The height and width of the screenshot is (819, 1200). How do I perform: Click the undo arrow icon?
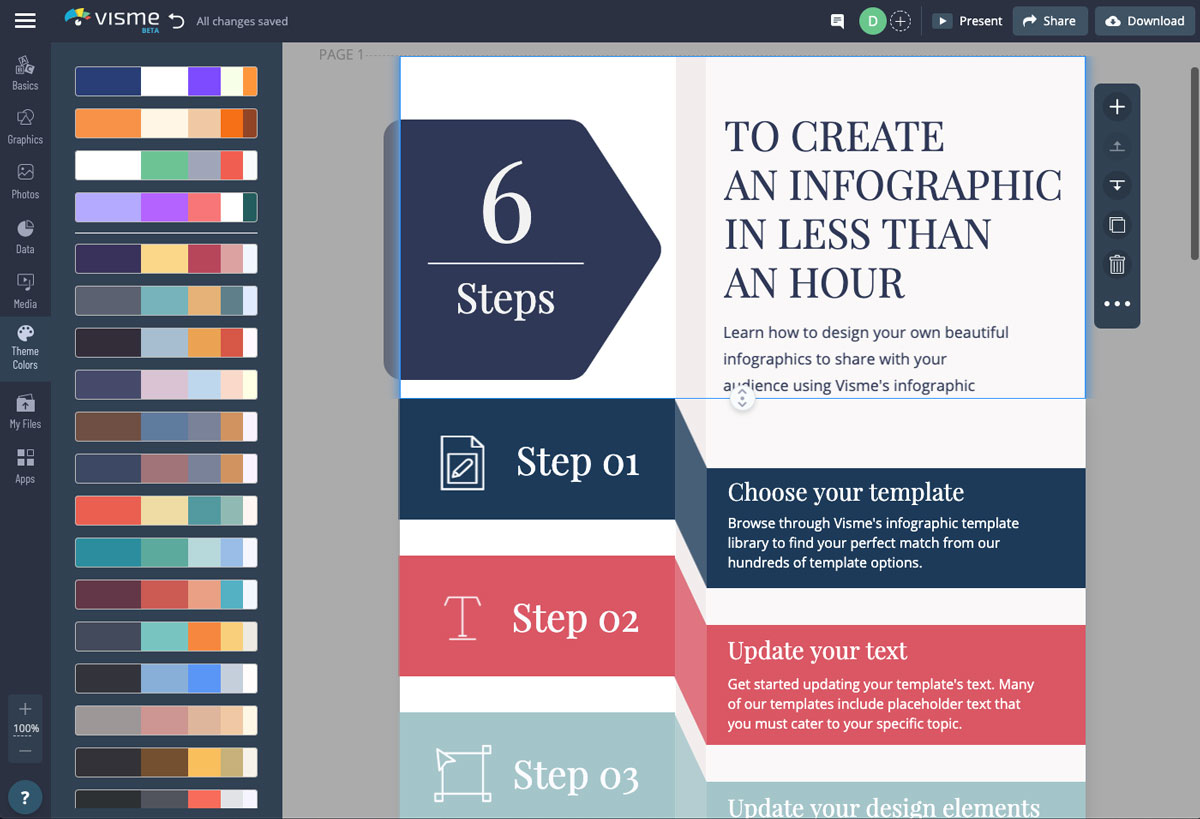pyautogui.click(x=177, y=21)
